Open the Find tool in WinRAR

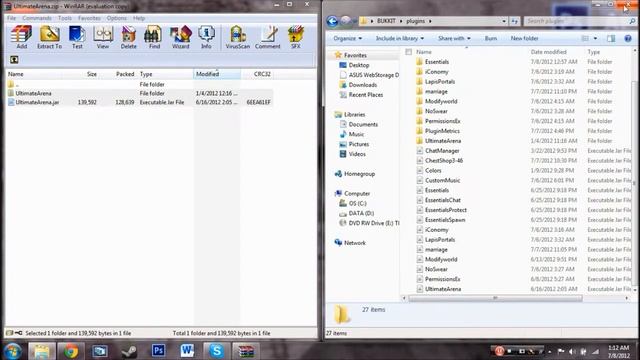point(154,38)
